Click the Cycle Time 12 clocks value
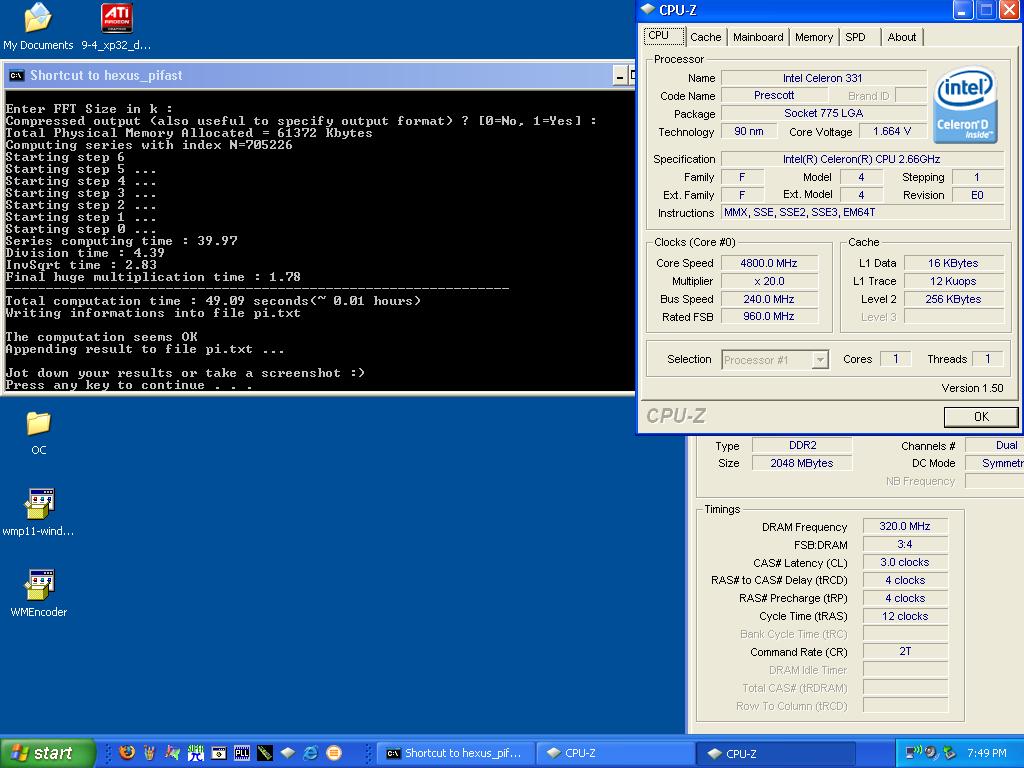1024x768 pixels. (x=904, y=616)
